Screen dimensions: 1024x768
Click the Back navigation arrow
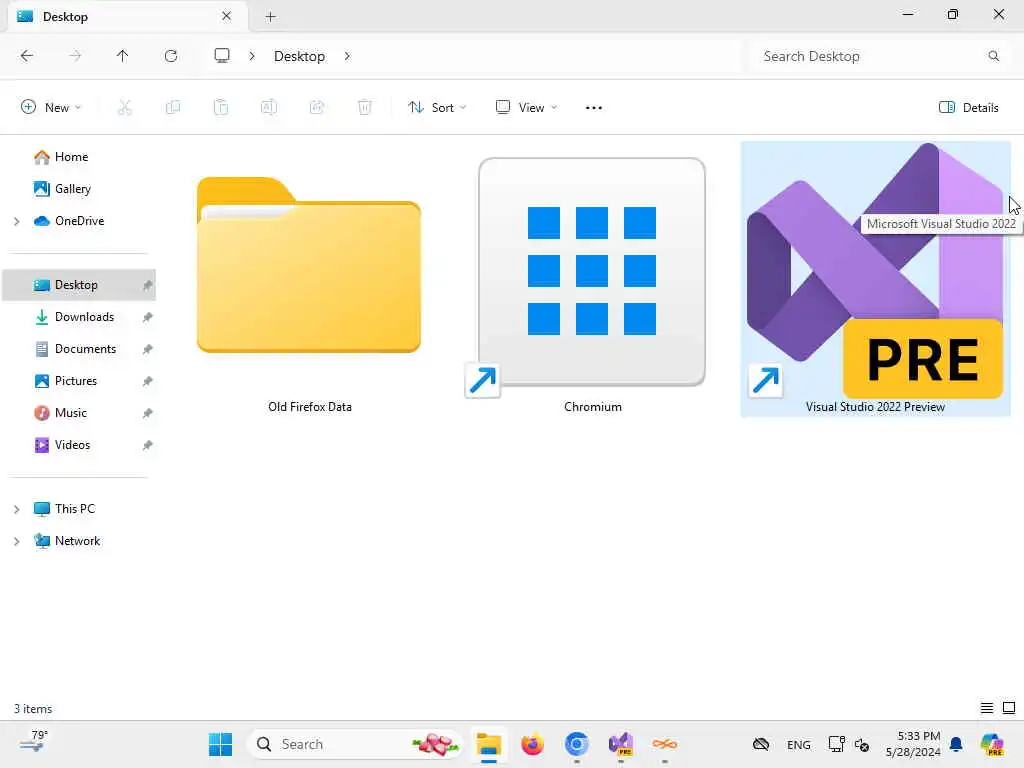click(x=27, y=56)
